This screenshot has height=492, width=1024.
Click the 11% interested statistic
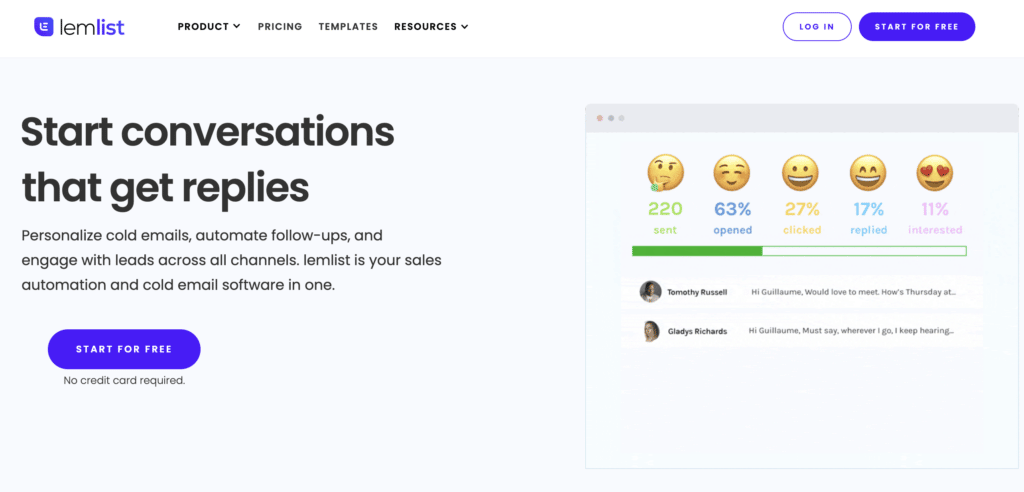click(x=935, y=218)
